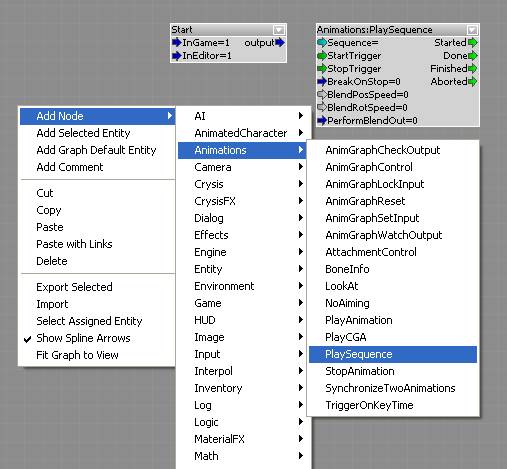
Task: Select PlaySequence from the Animations submenu
Action: 393,354
